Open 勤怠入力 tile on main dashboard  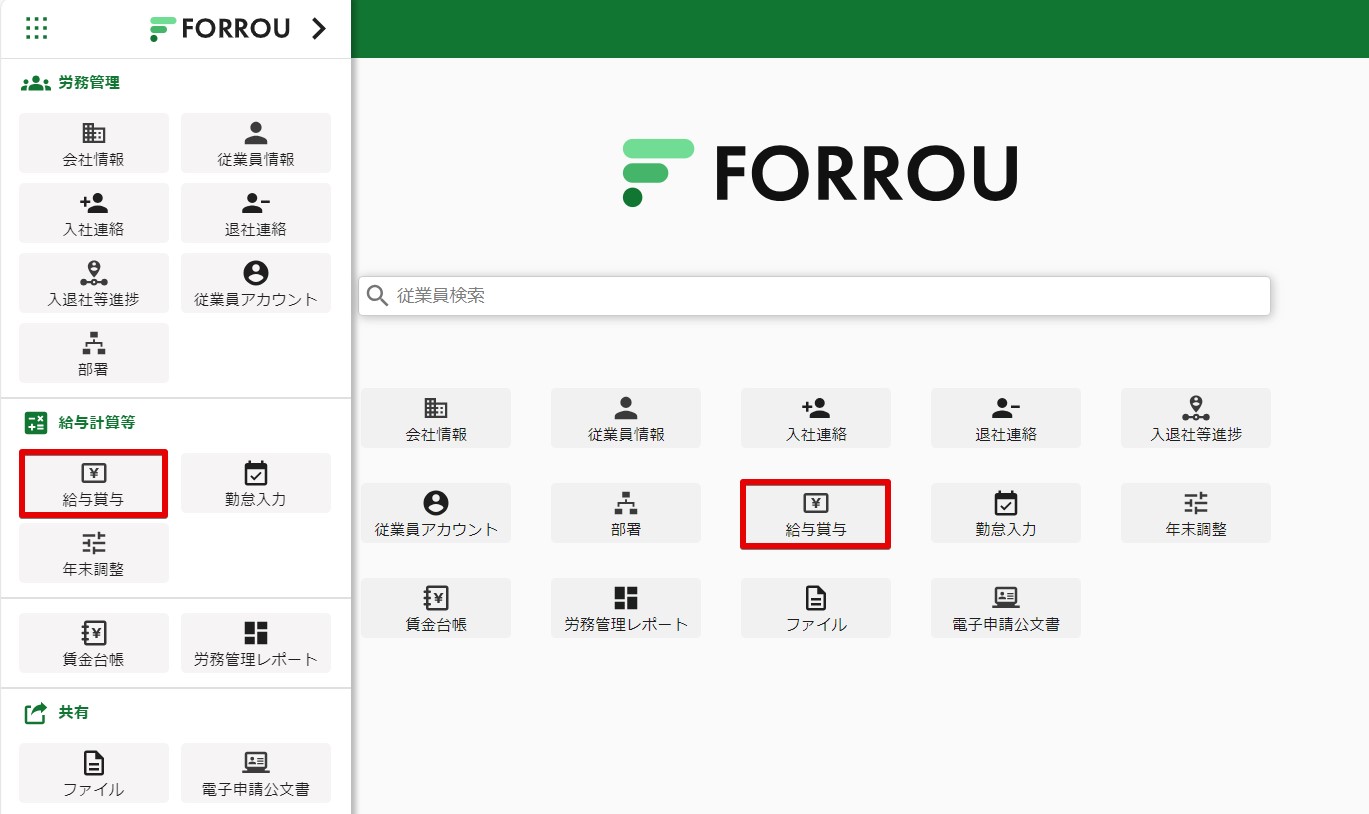tap(1006, 513)
